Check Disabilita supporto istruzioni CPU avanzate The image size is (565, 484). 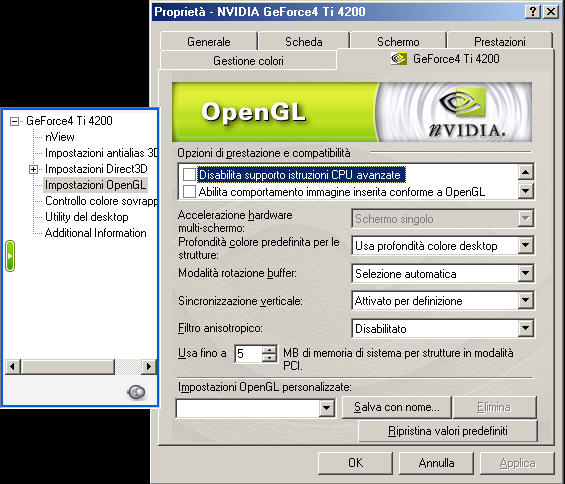[x=189, y=174]
